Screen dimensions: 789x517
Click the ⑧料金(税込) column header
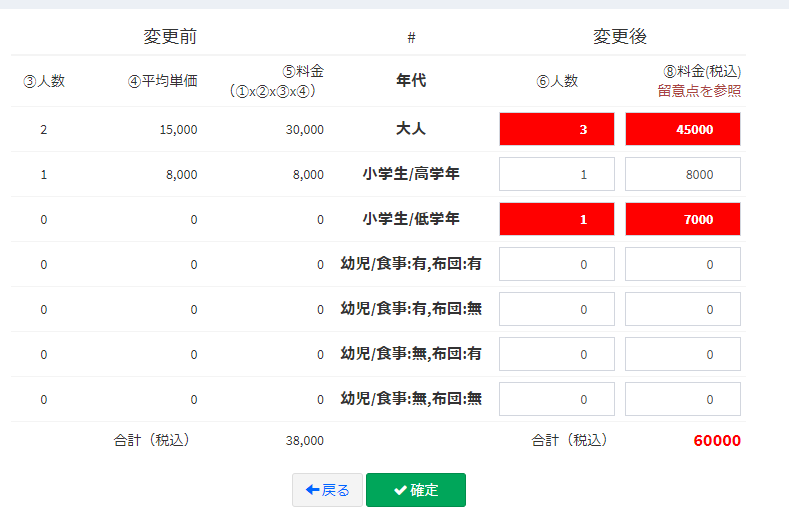702,71
